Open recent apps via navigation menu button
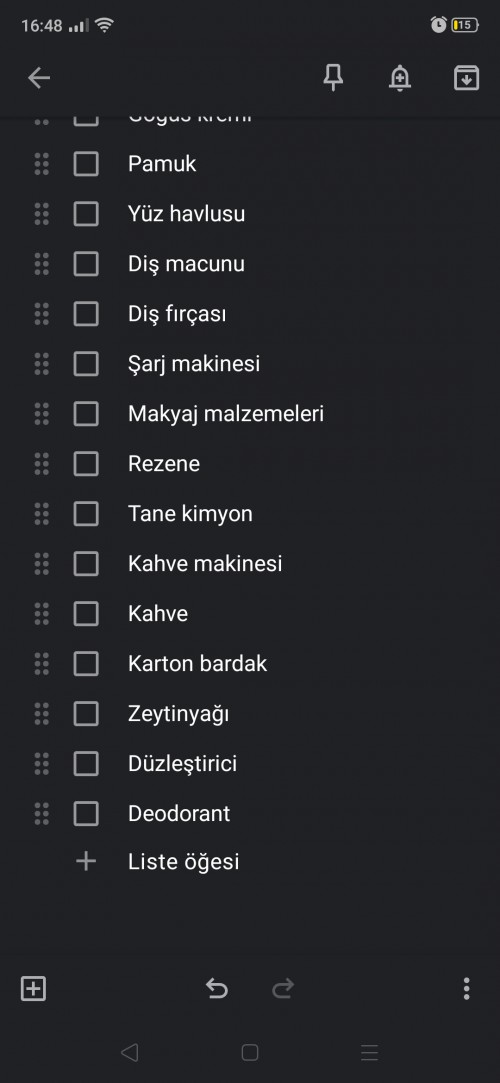The width and height of the screenshot is (500, 1083). tap(369, 1052)
